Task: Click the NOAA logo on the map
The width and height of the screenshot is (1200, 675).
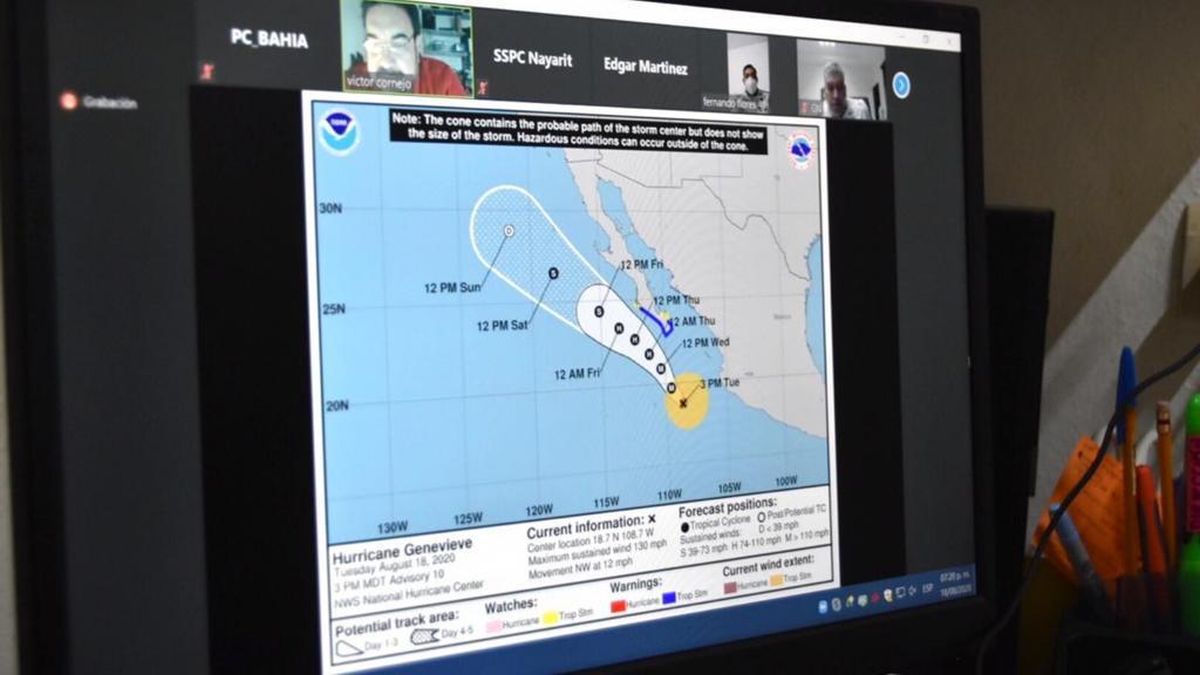Action: 339,132
